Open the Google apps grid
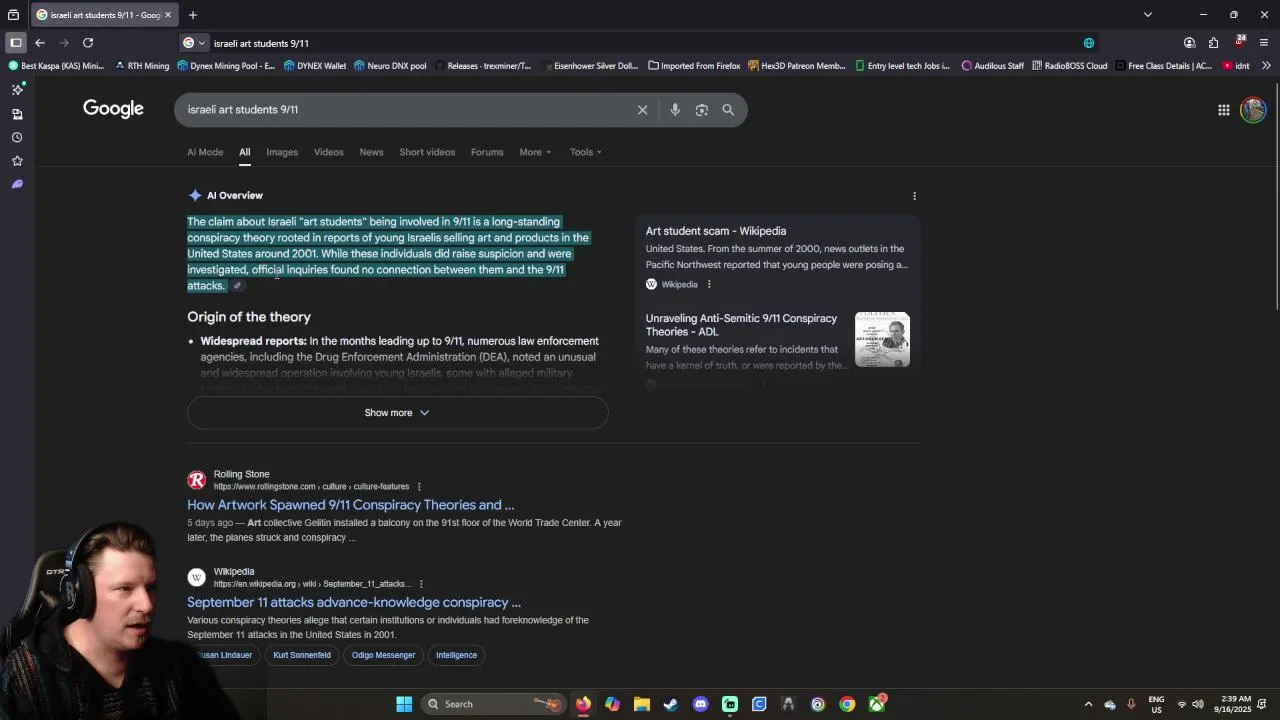 (1223, 110)
